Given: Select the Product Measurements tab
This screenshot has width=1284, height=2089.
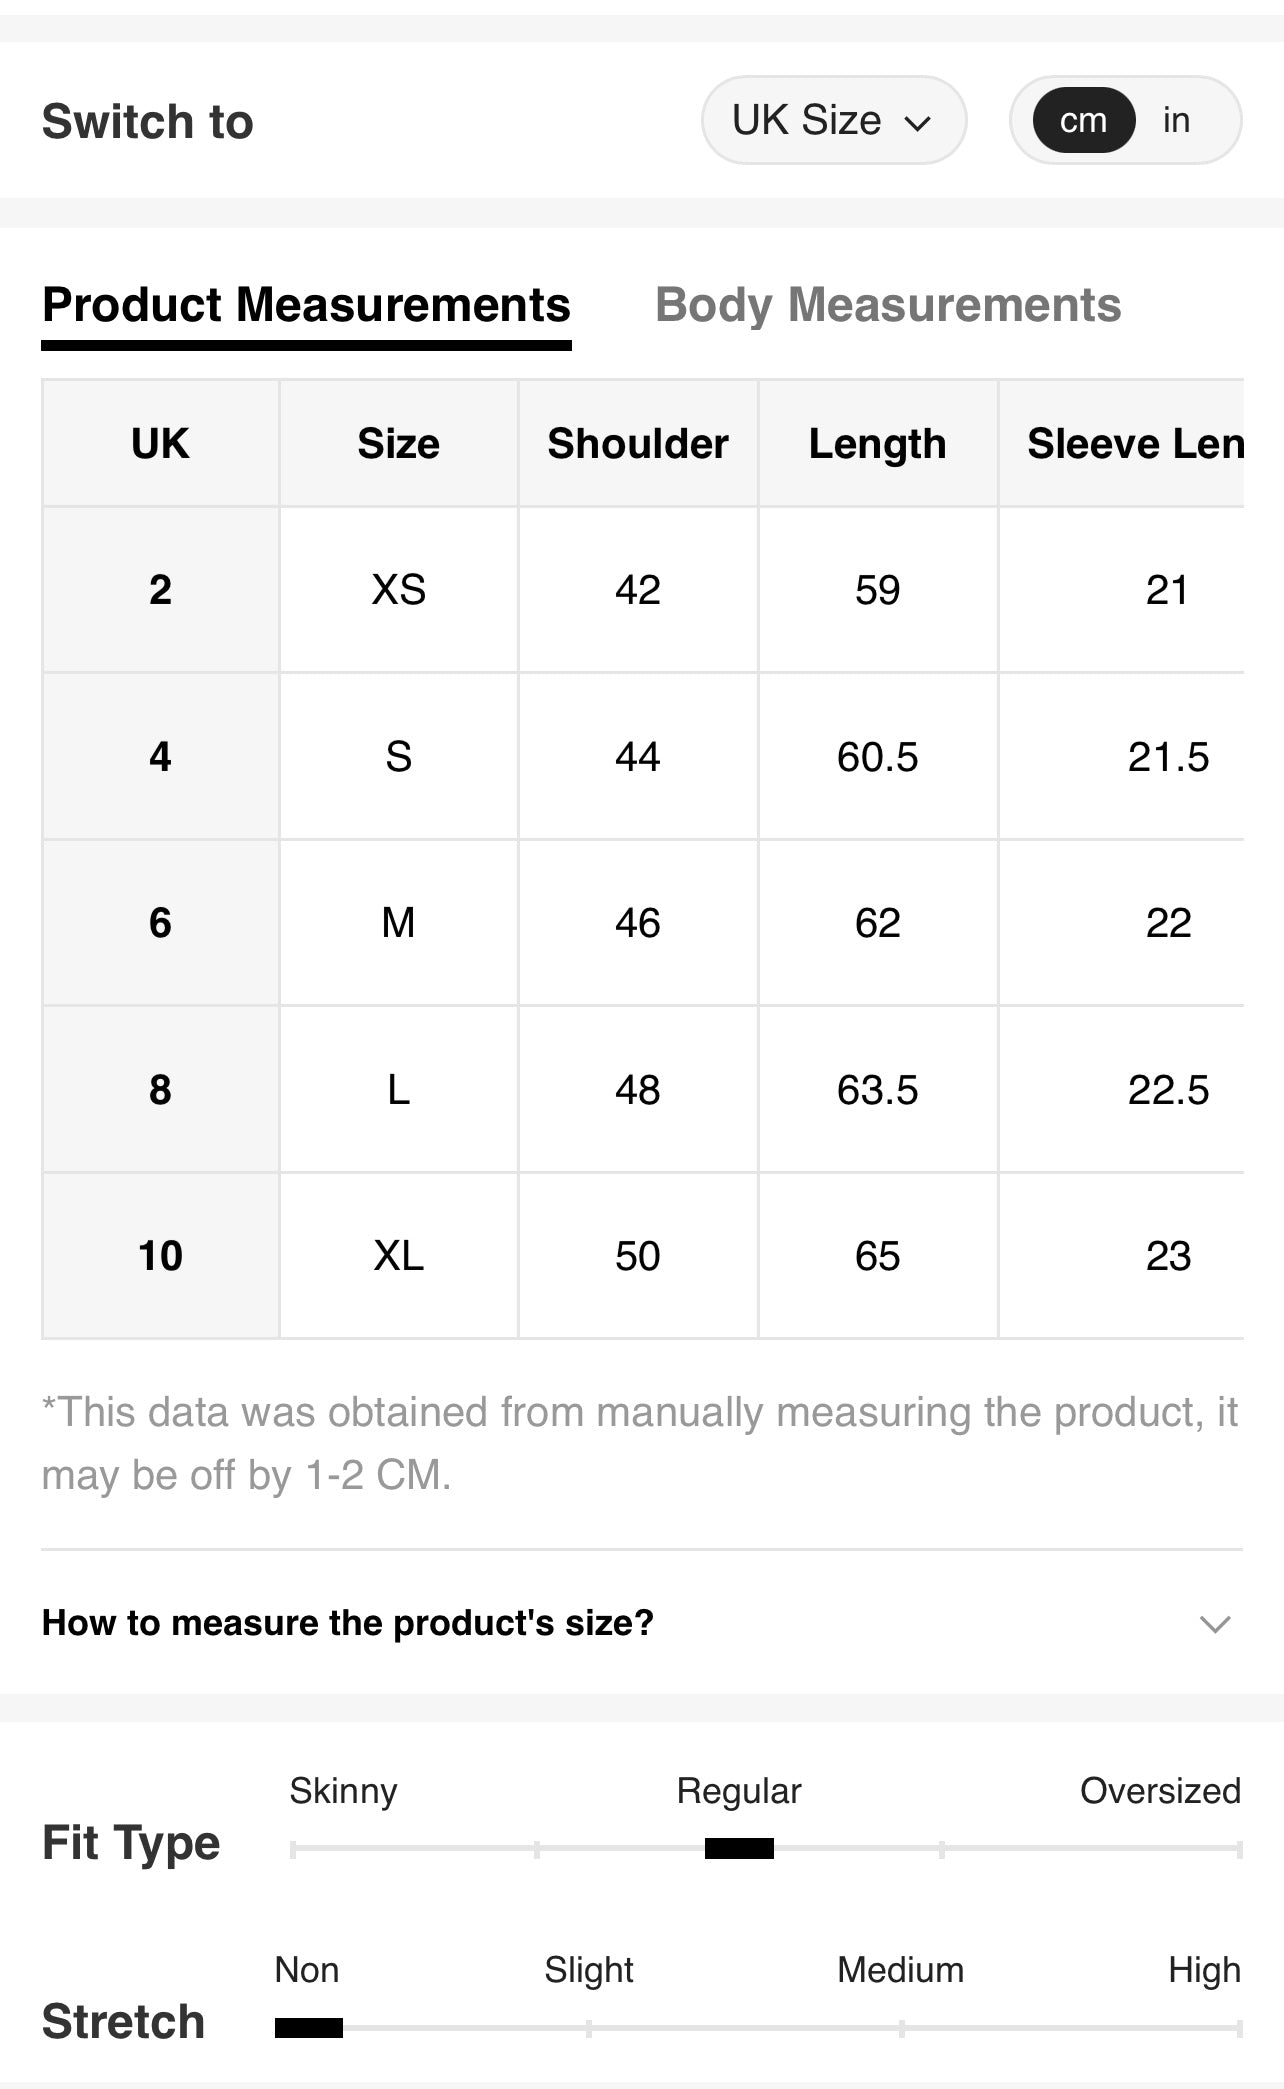Looking at the screenshot, I should point(306,305).
